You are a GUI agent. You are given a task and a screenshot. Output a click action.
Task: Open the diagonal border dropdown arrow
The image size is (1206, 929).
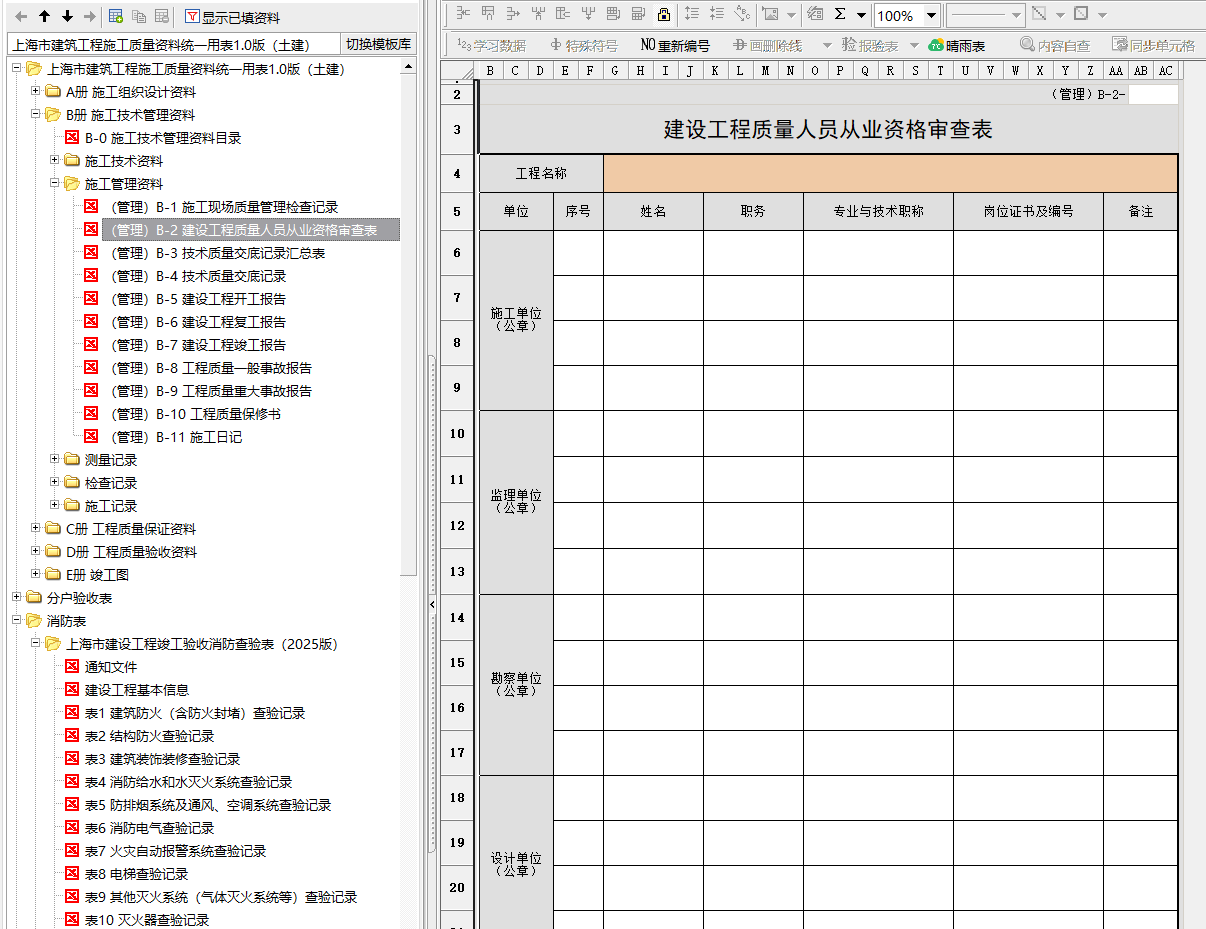(x=1060, y=15)
